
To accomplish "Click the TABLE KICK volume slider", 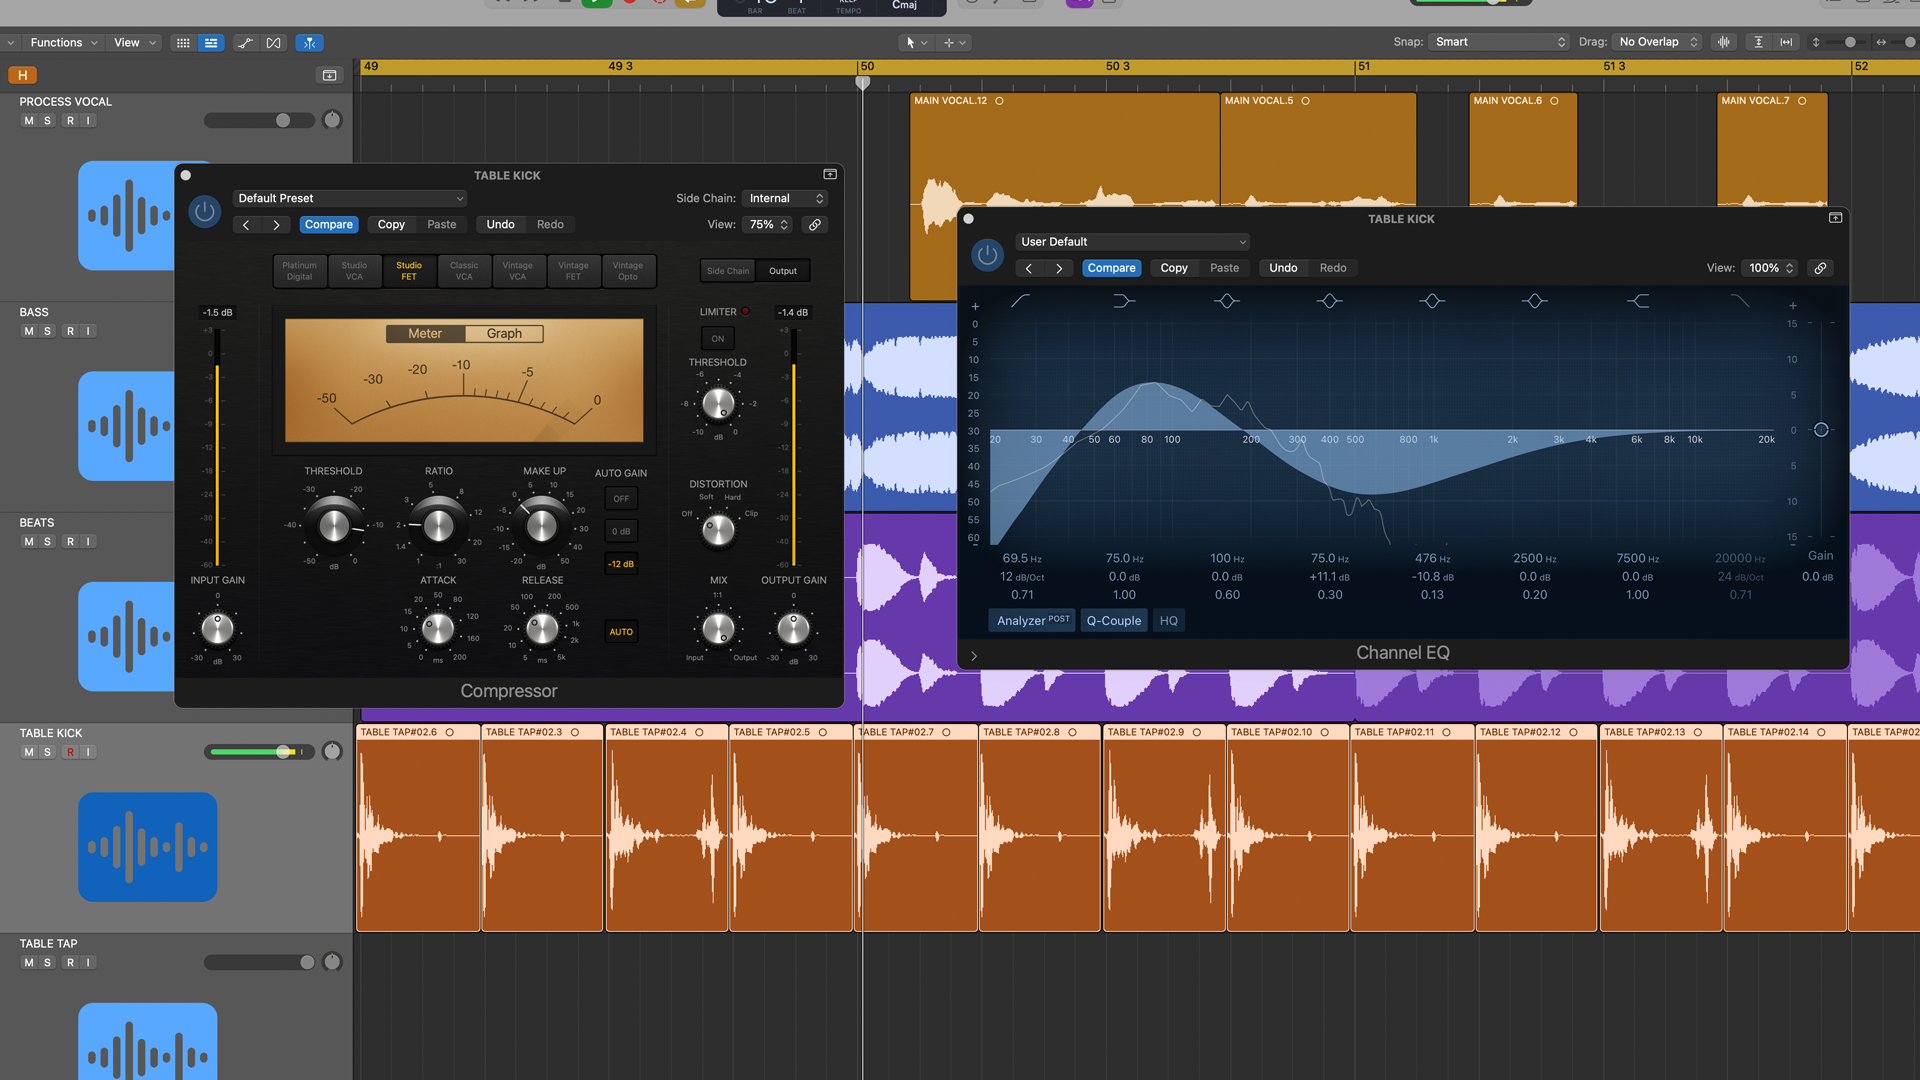I will click(258, 752).
